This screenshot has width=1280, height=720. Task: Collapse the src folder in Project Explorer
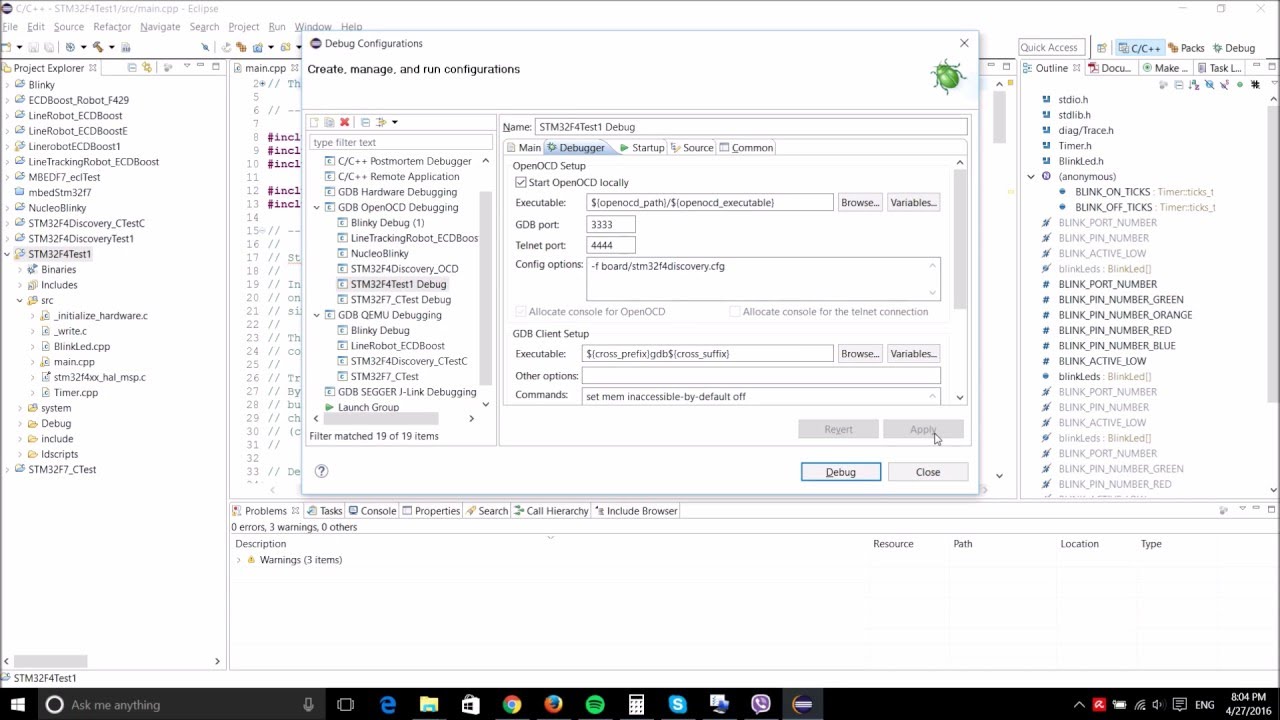20,300
